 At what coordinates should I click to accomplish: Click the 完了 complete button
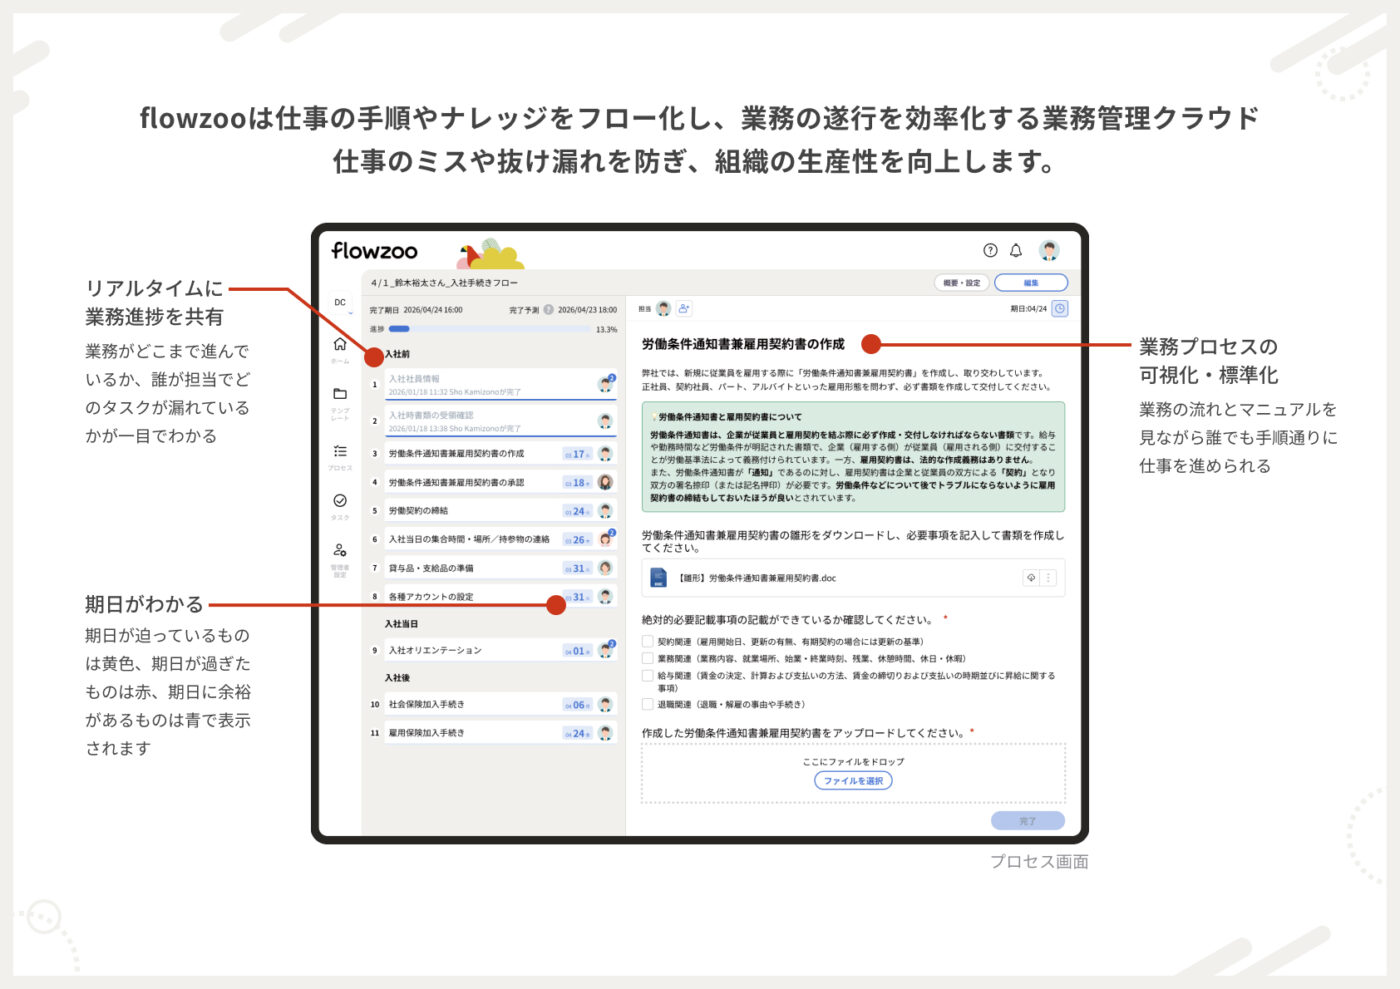(x=1028, y=821)
